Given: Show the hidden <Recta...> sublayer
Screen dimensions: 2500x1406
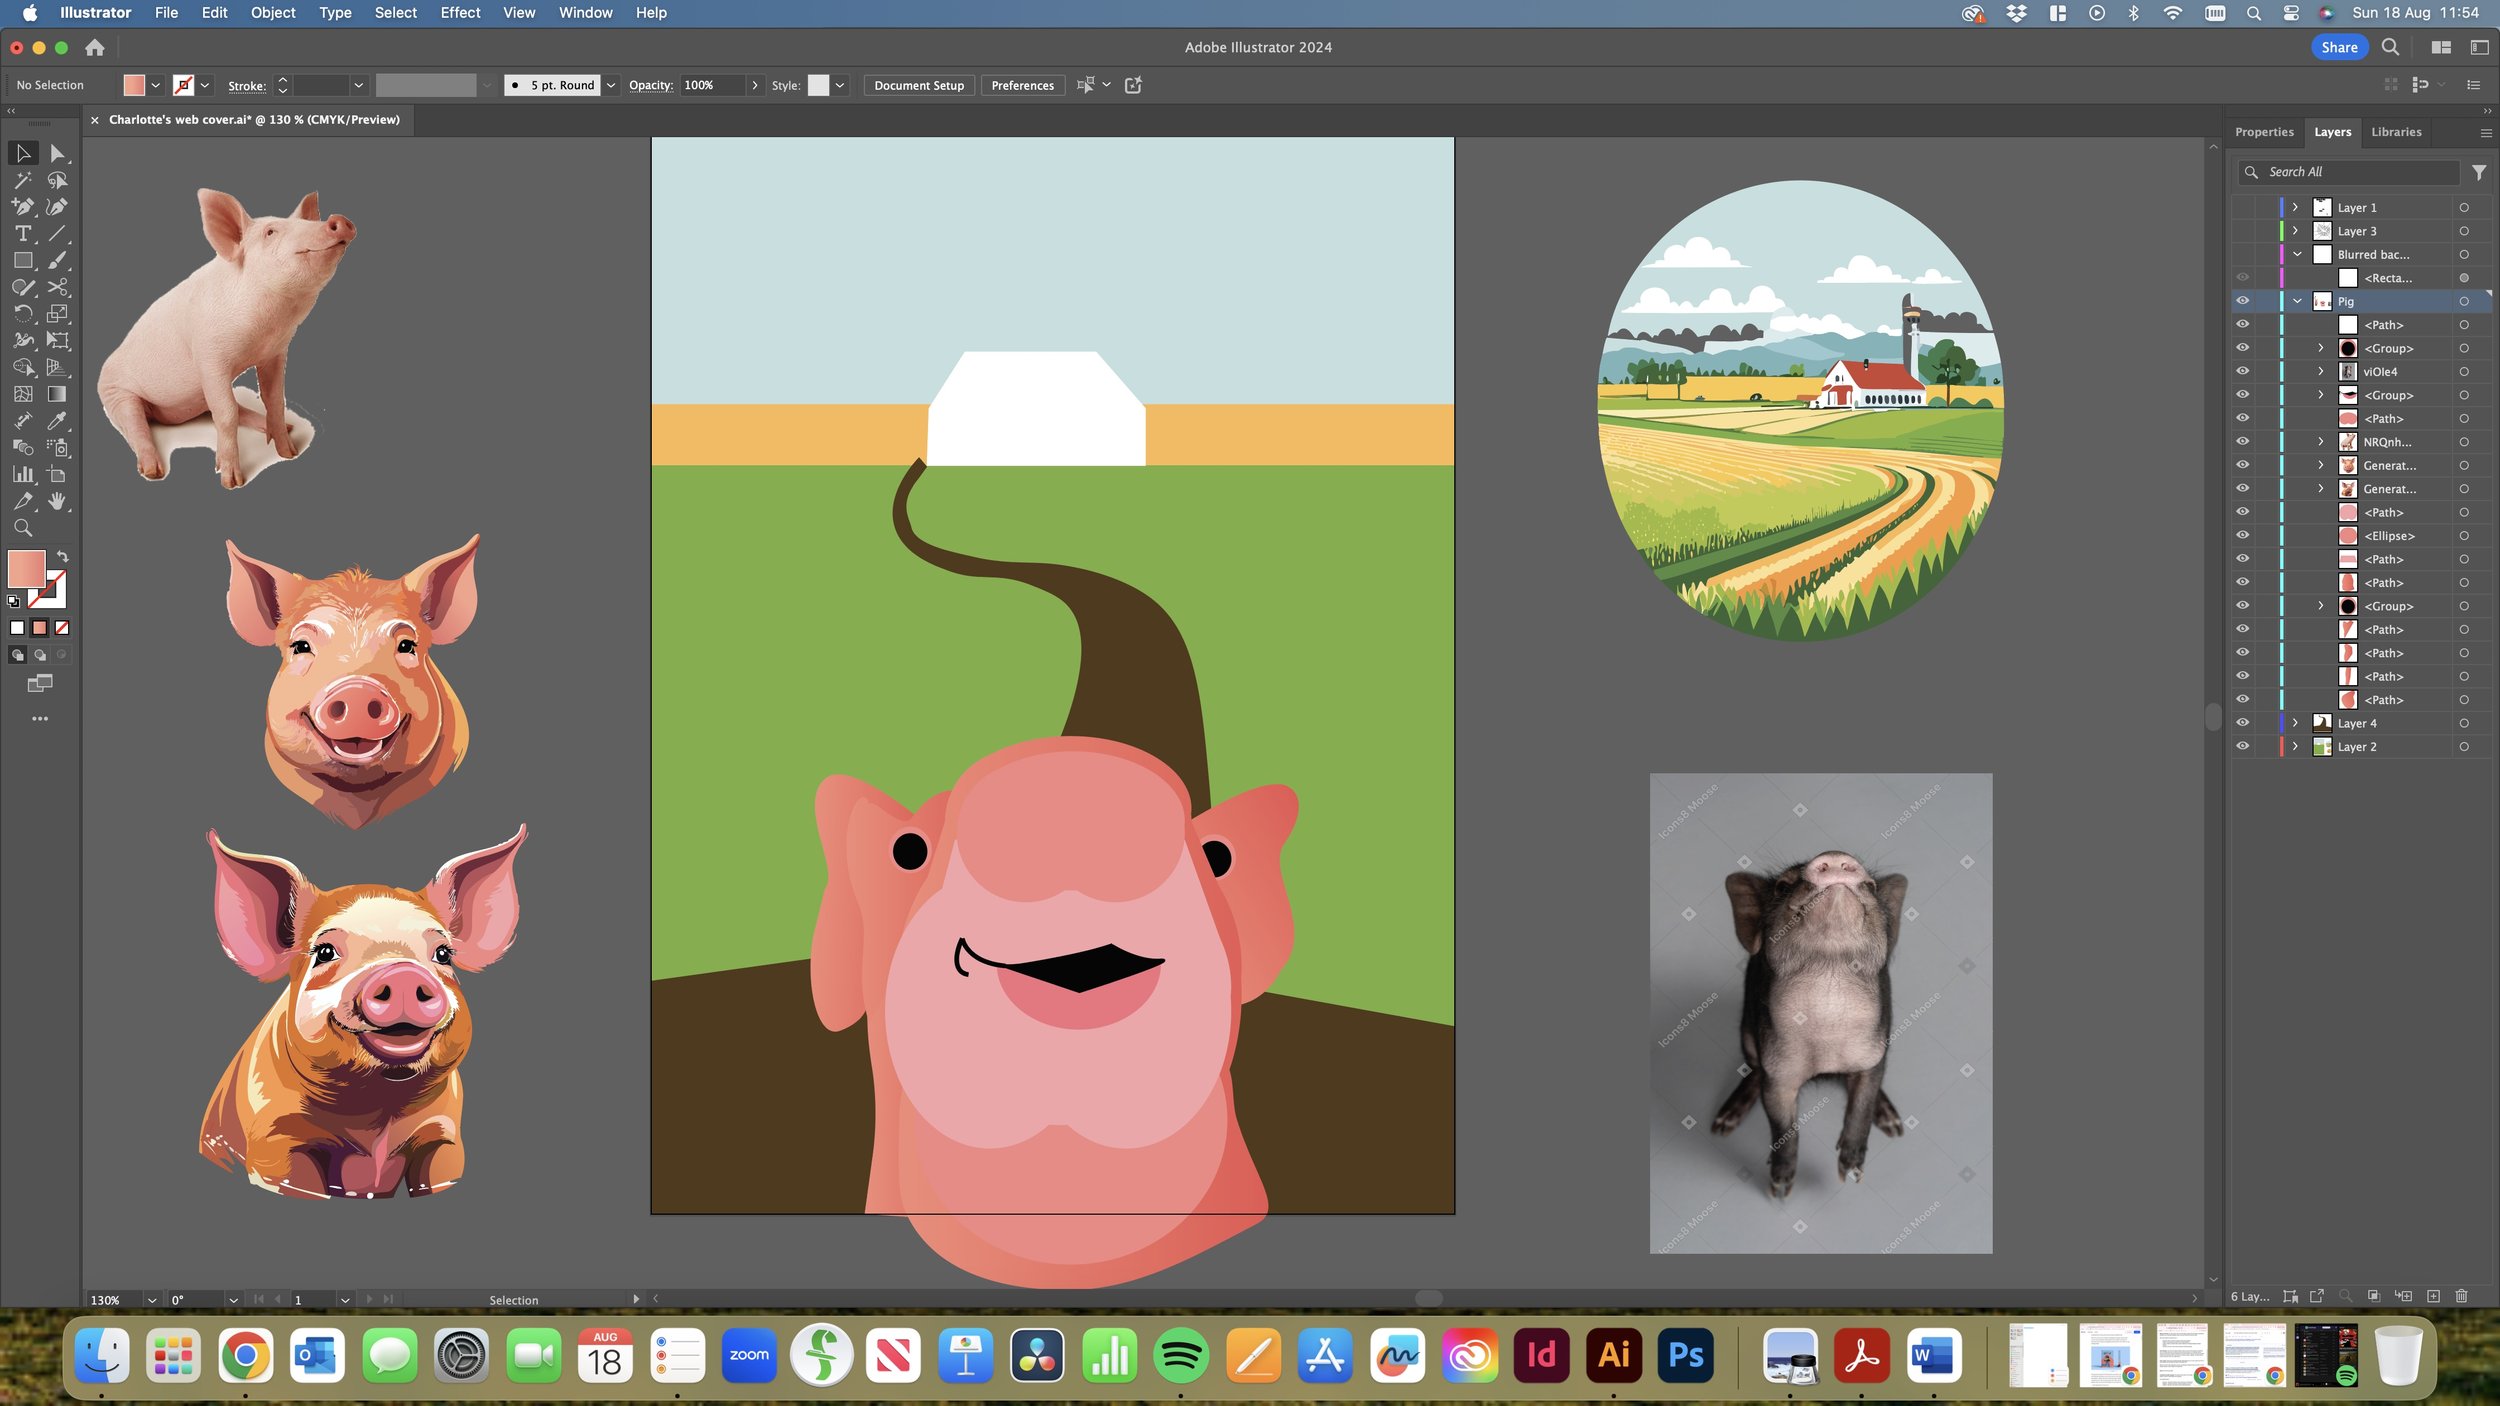Looking at the screenshot, I should (x=2242, y=278).
